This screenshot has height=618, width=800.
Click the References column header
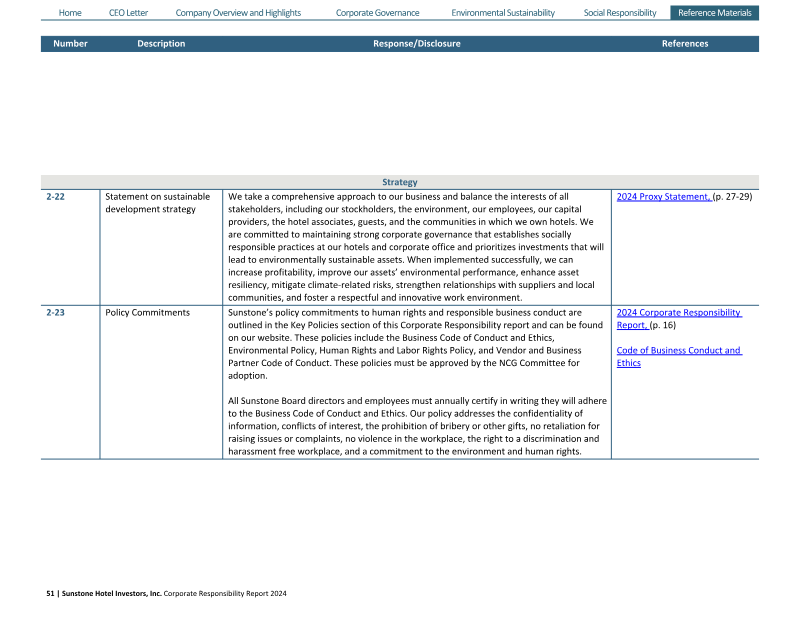coord(684,44)
